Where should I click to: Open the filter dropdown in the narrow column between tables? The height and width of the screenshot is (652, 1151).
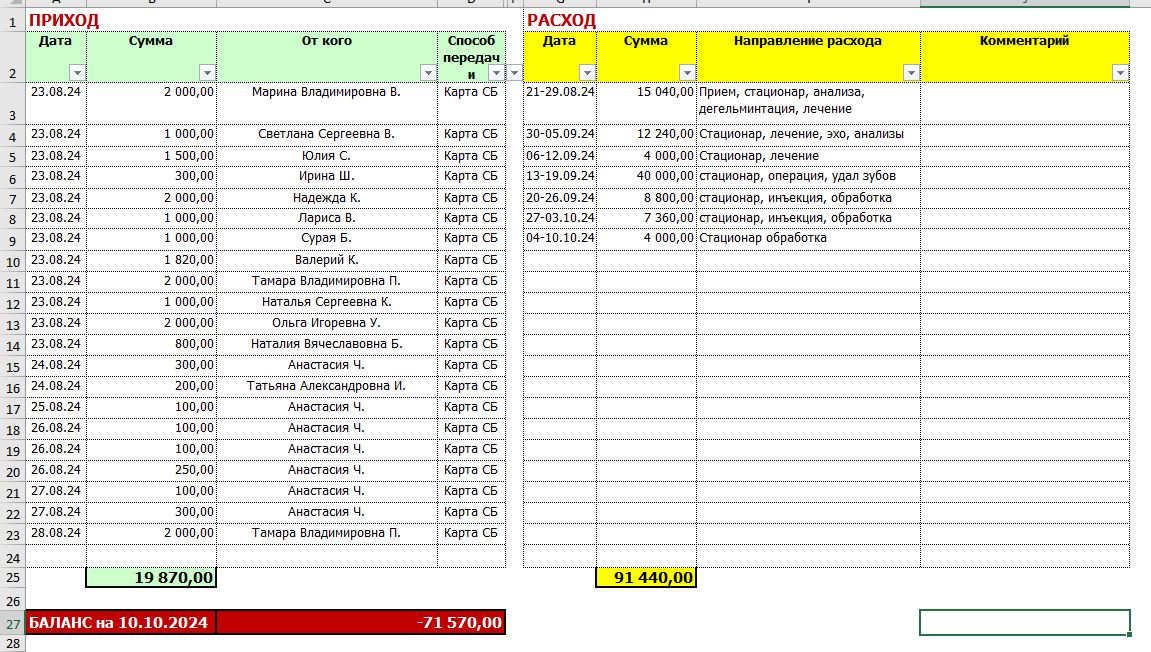tap(514, 73)
